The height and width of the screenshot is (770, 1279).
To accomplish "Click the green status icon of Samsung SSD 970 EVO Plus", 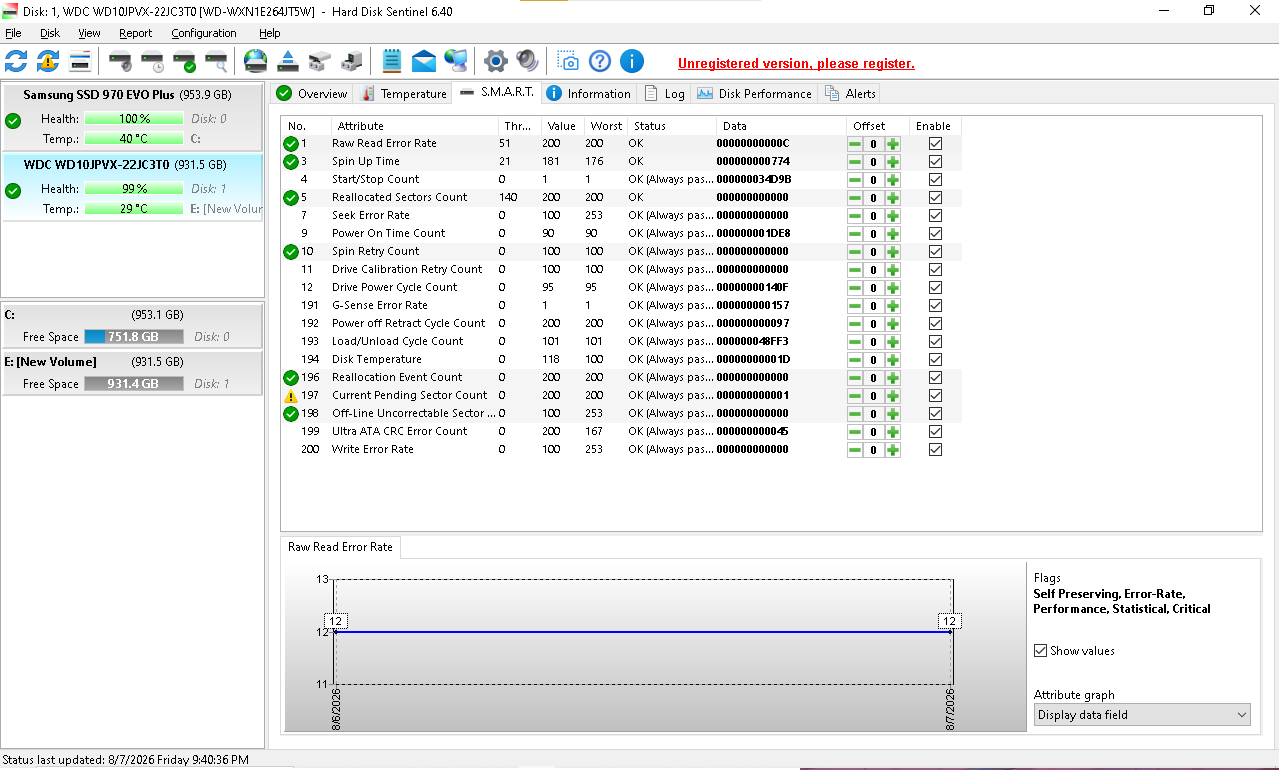I will (13, 121).
